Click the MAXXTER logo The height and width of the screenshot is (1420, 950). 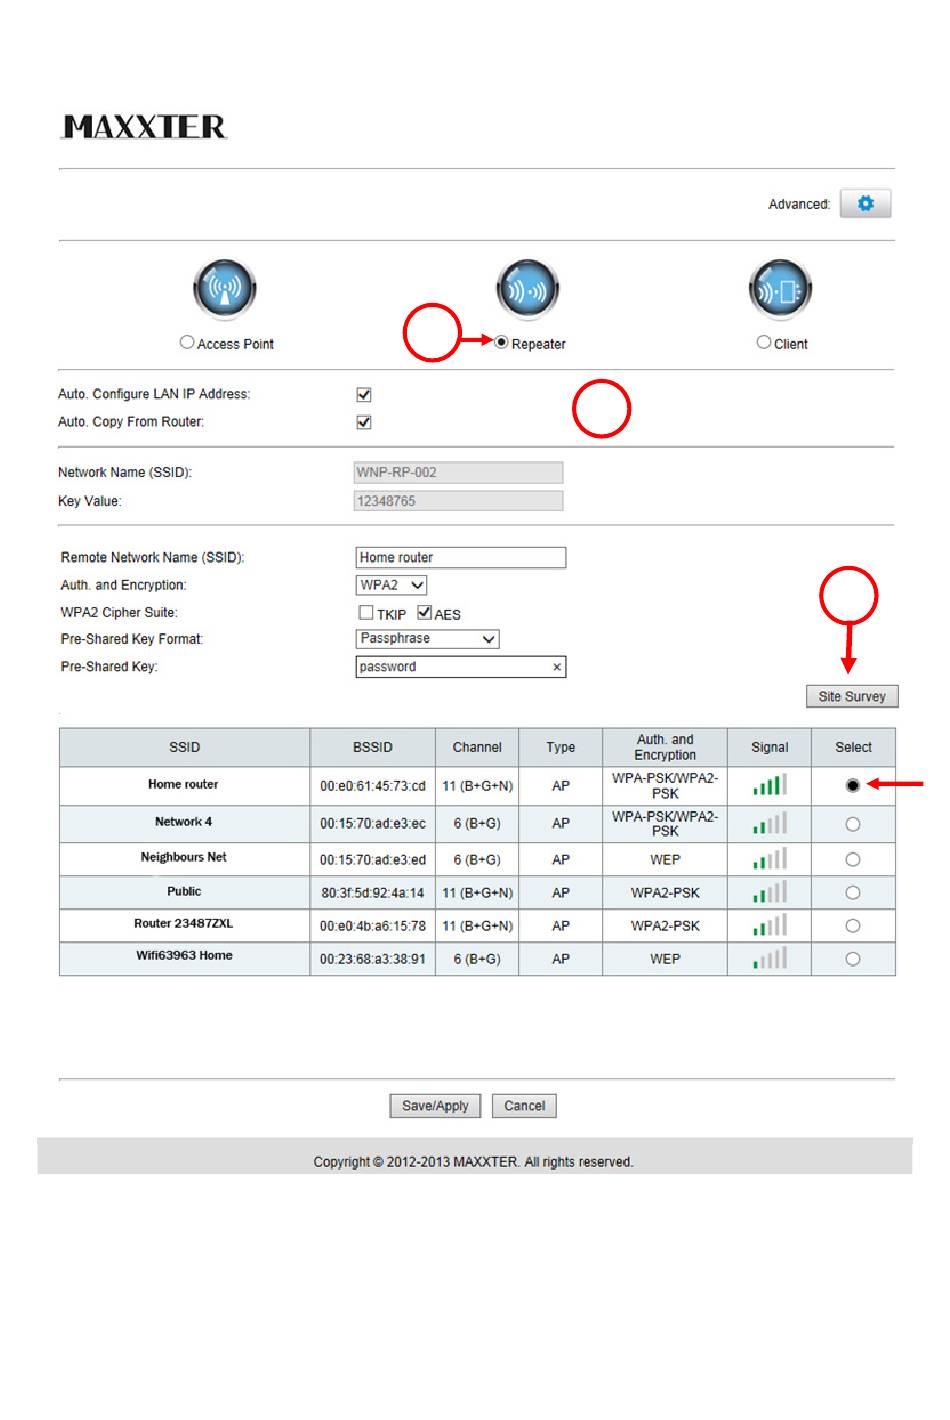point(145,127)
